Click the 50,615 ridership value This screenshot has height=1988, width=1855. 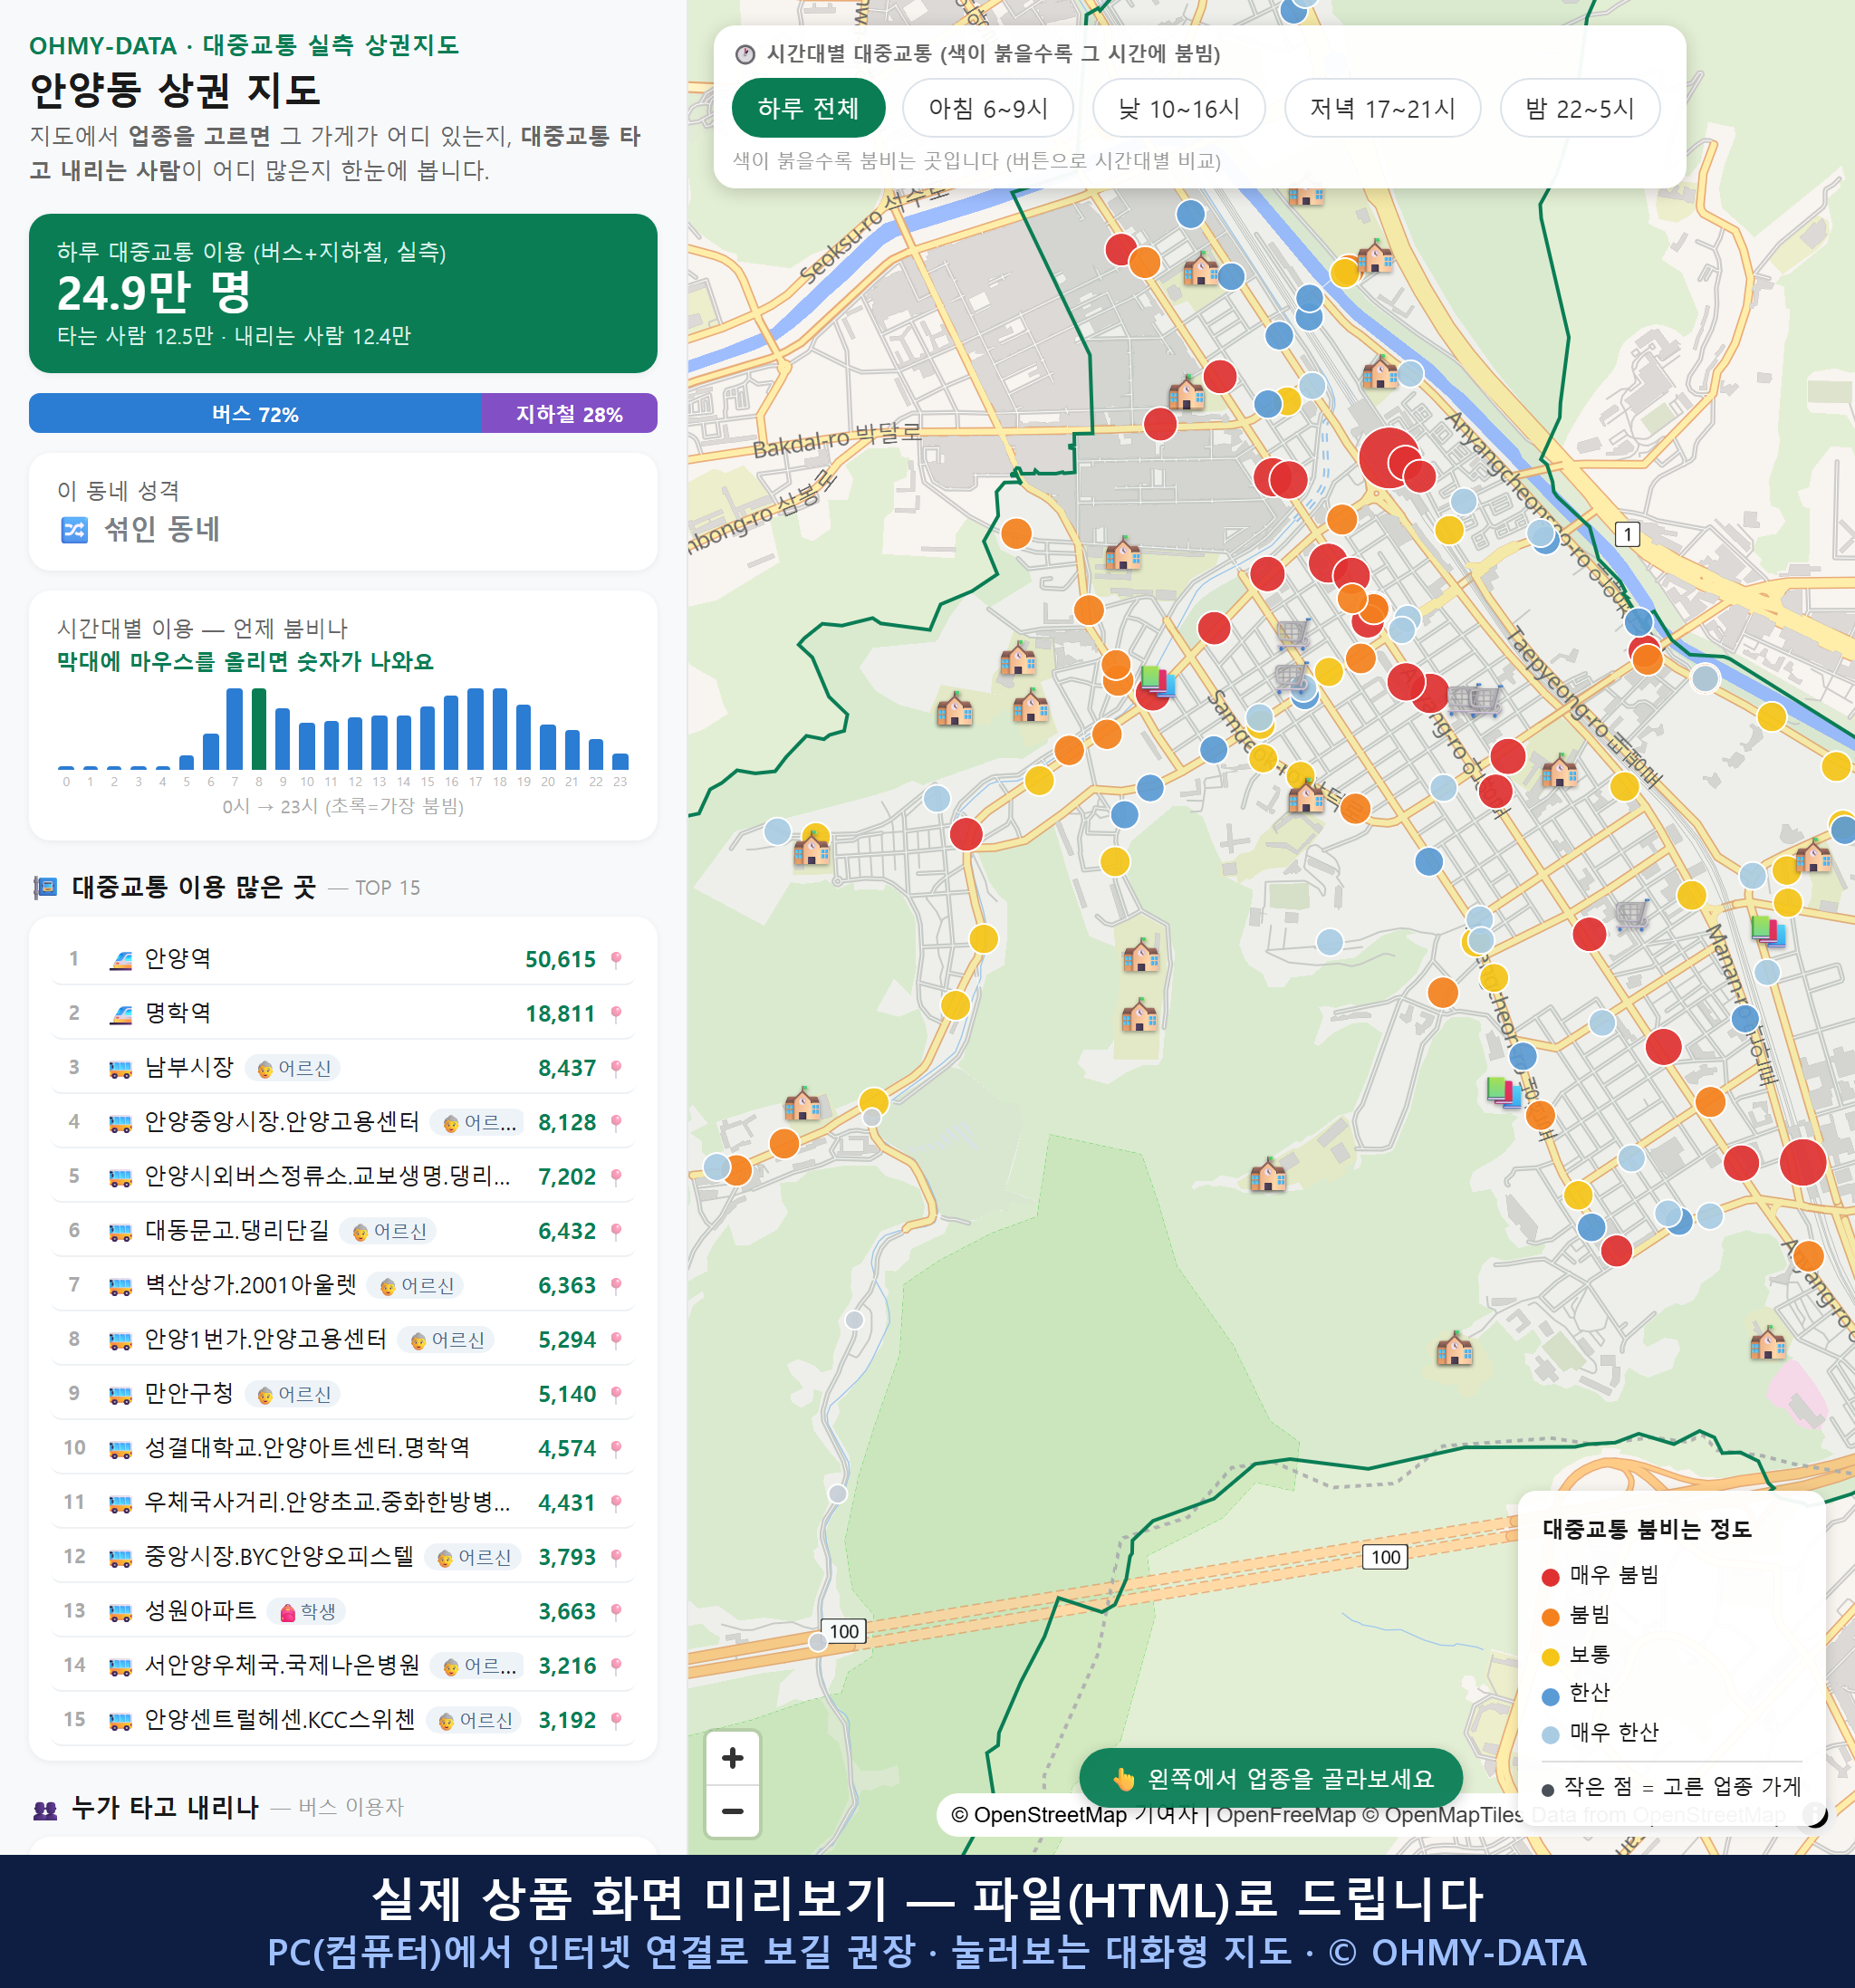[560, 960]
